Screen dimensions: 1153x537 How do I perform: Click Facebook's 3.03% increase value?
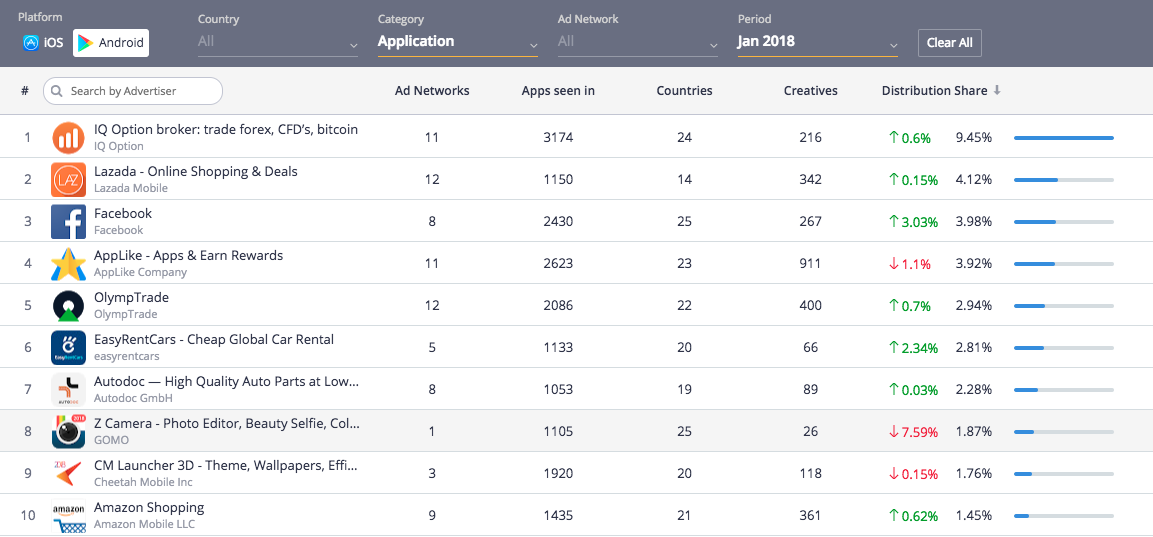pyautogui.click(x=913, y=221)
